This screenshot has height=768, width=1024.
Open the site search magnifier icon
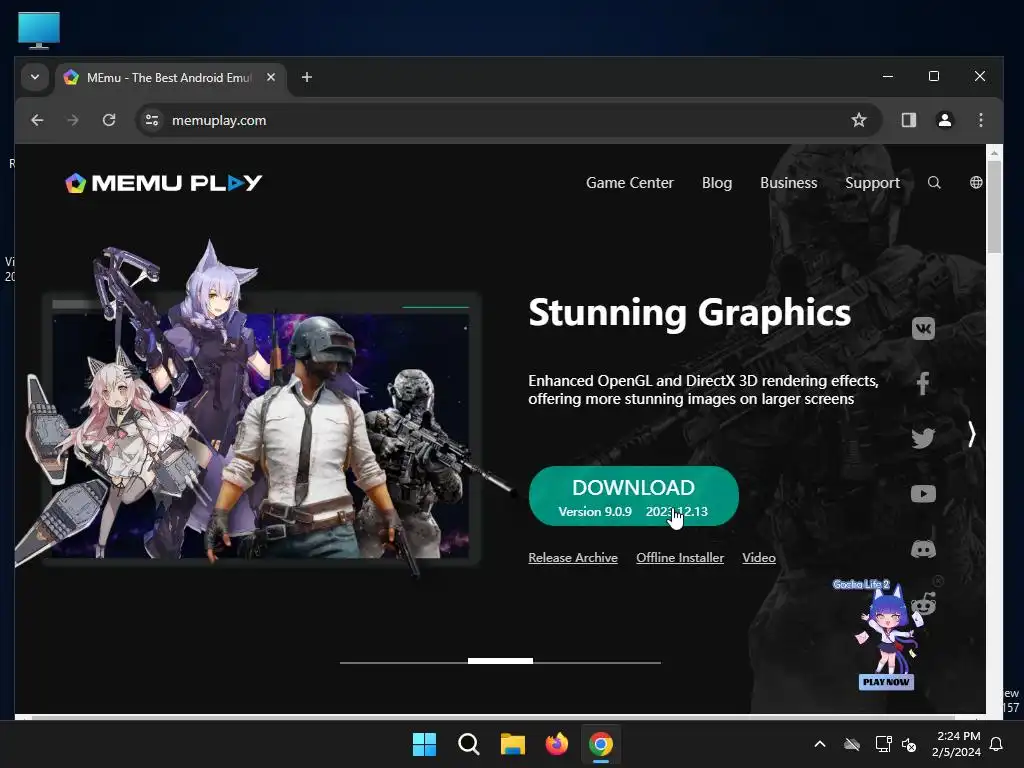click(934, 183)
